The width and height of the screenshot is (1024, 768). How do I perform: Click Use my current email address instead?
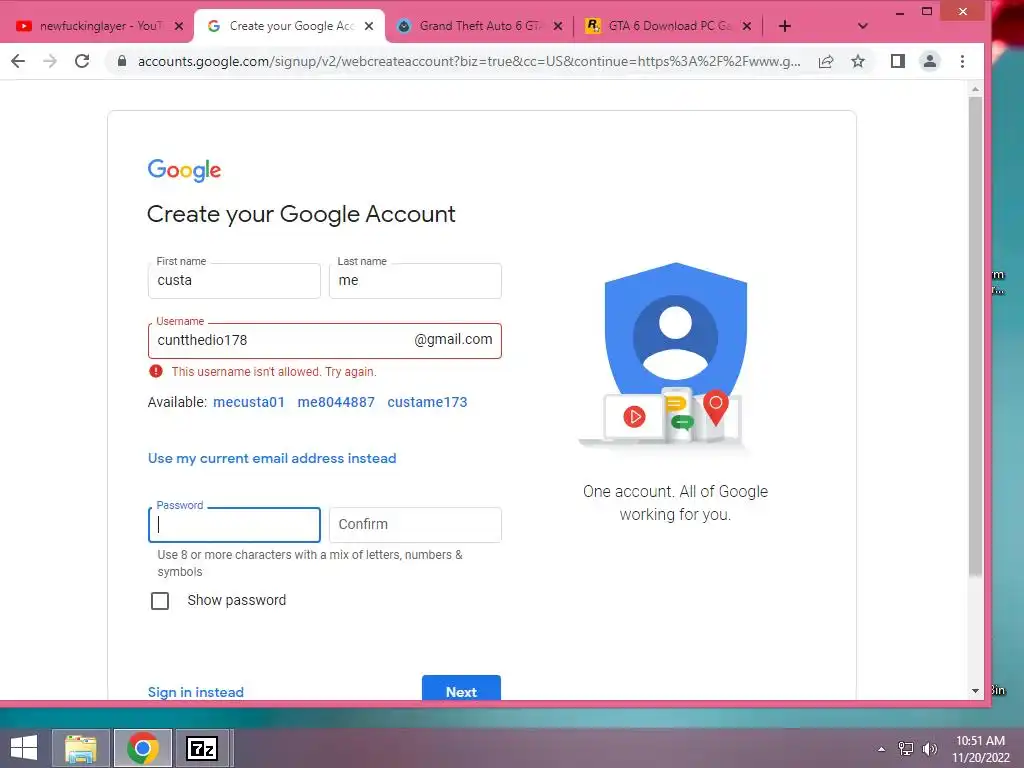click(x=272, y=458)
